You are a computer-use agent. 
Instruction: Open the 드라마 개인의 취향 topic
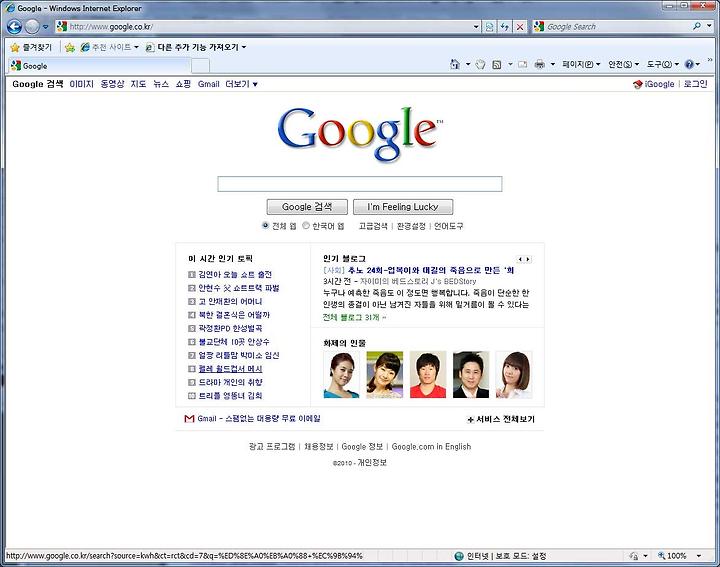(230, 382)
